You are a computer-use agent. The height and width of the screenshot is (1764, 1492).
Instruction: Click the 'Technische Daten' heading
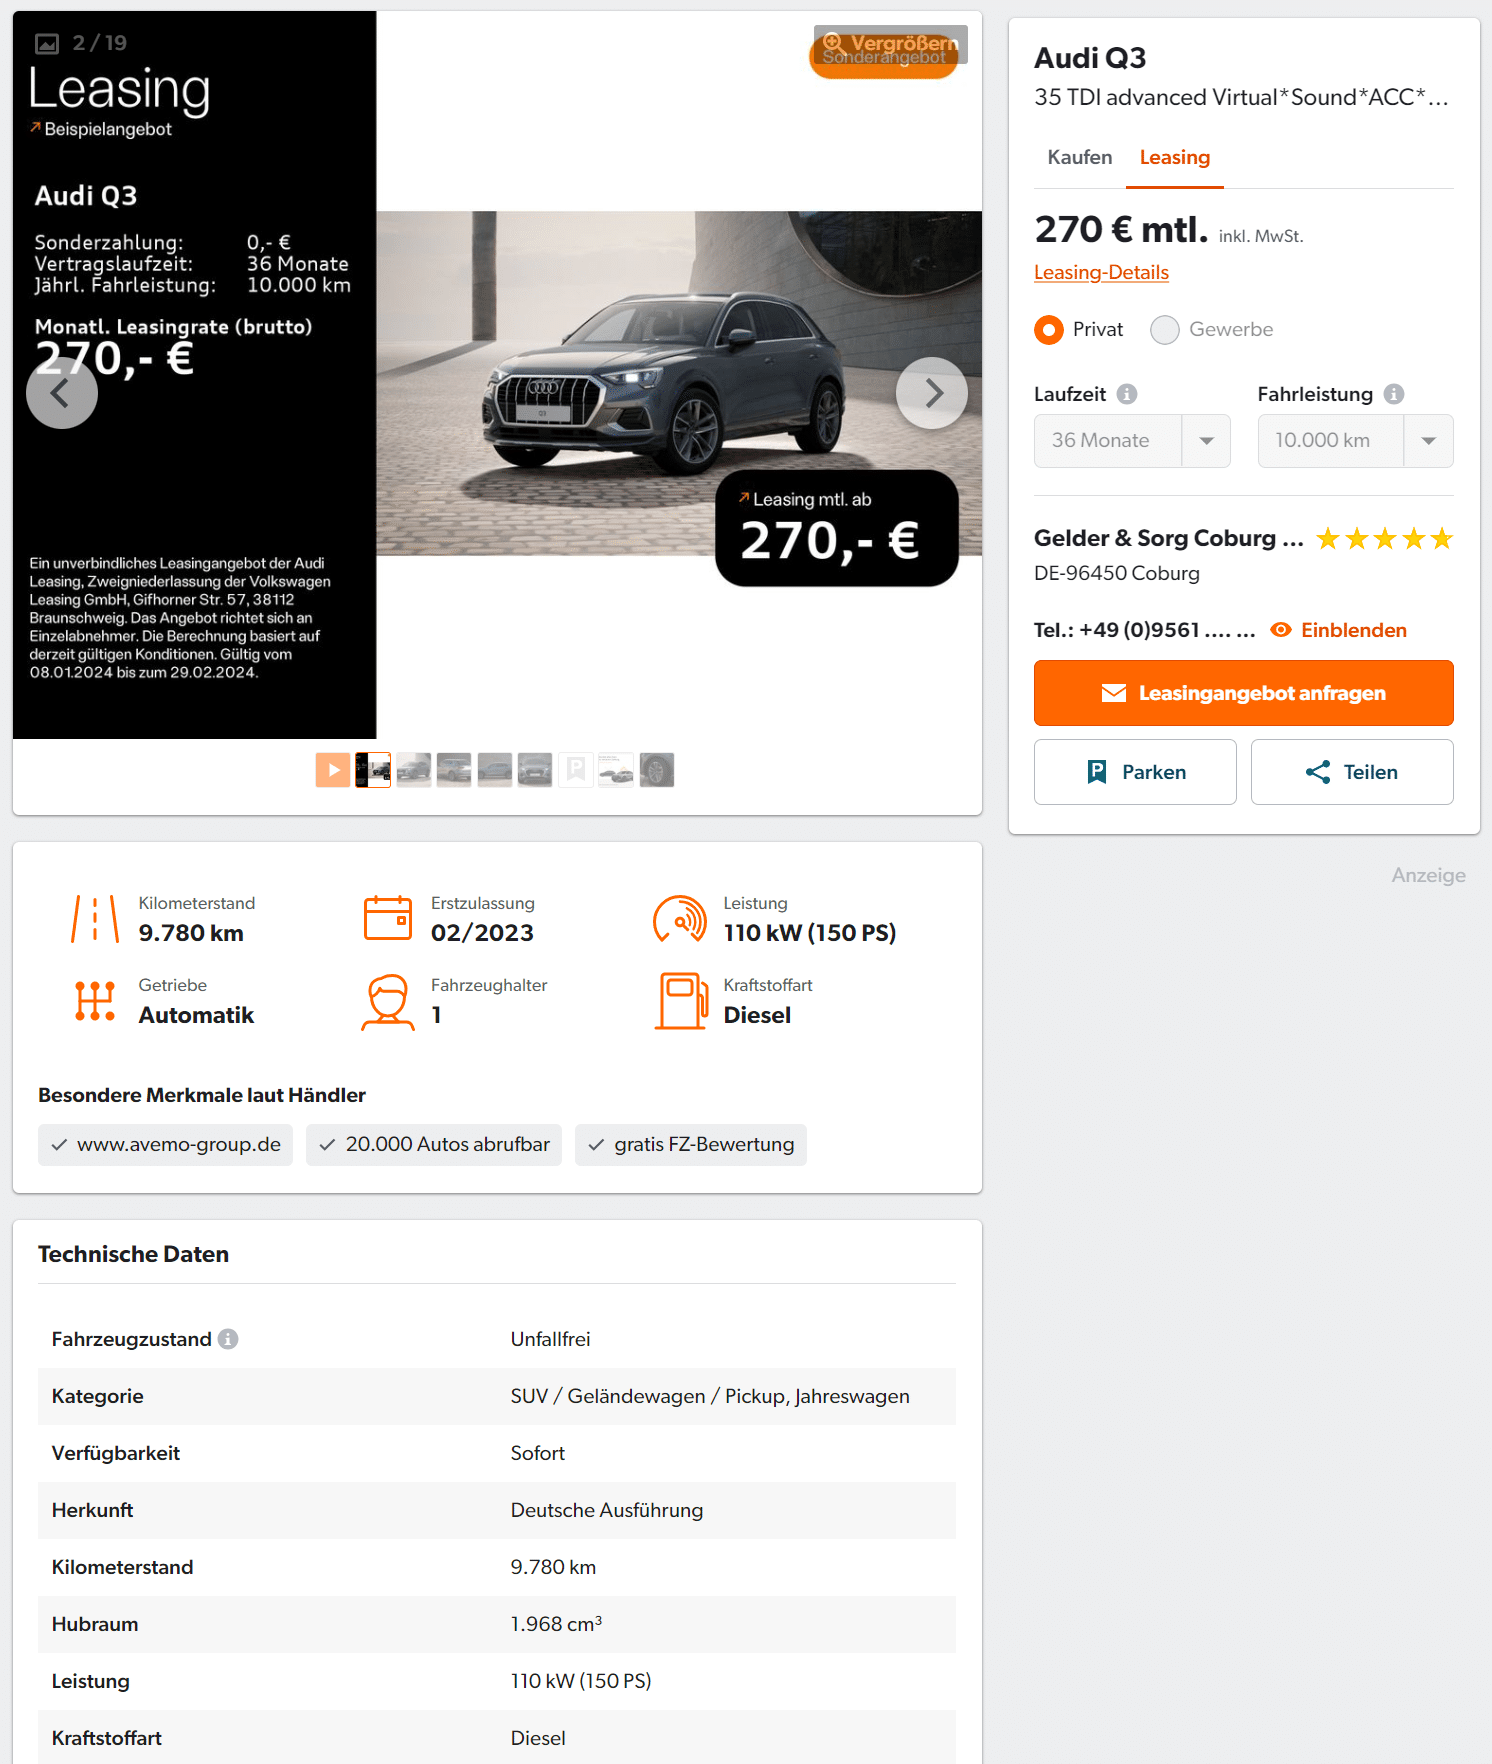tap(133, 1254)
